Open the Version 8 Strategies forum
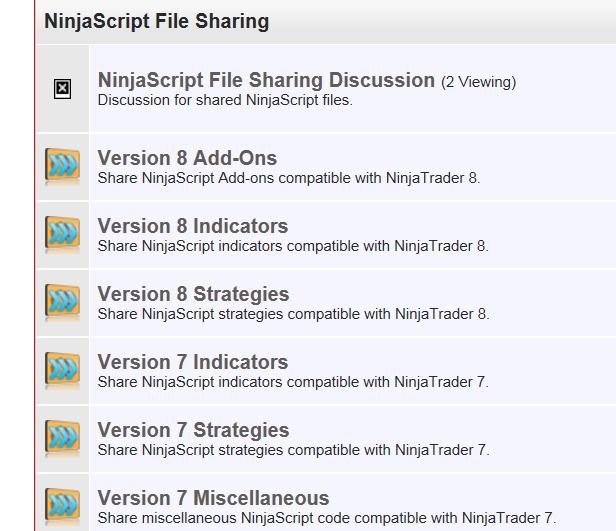Image resolution: width=616 pixels, height=531 pixels. [193, 294]
